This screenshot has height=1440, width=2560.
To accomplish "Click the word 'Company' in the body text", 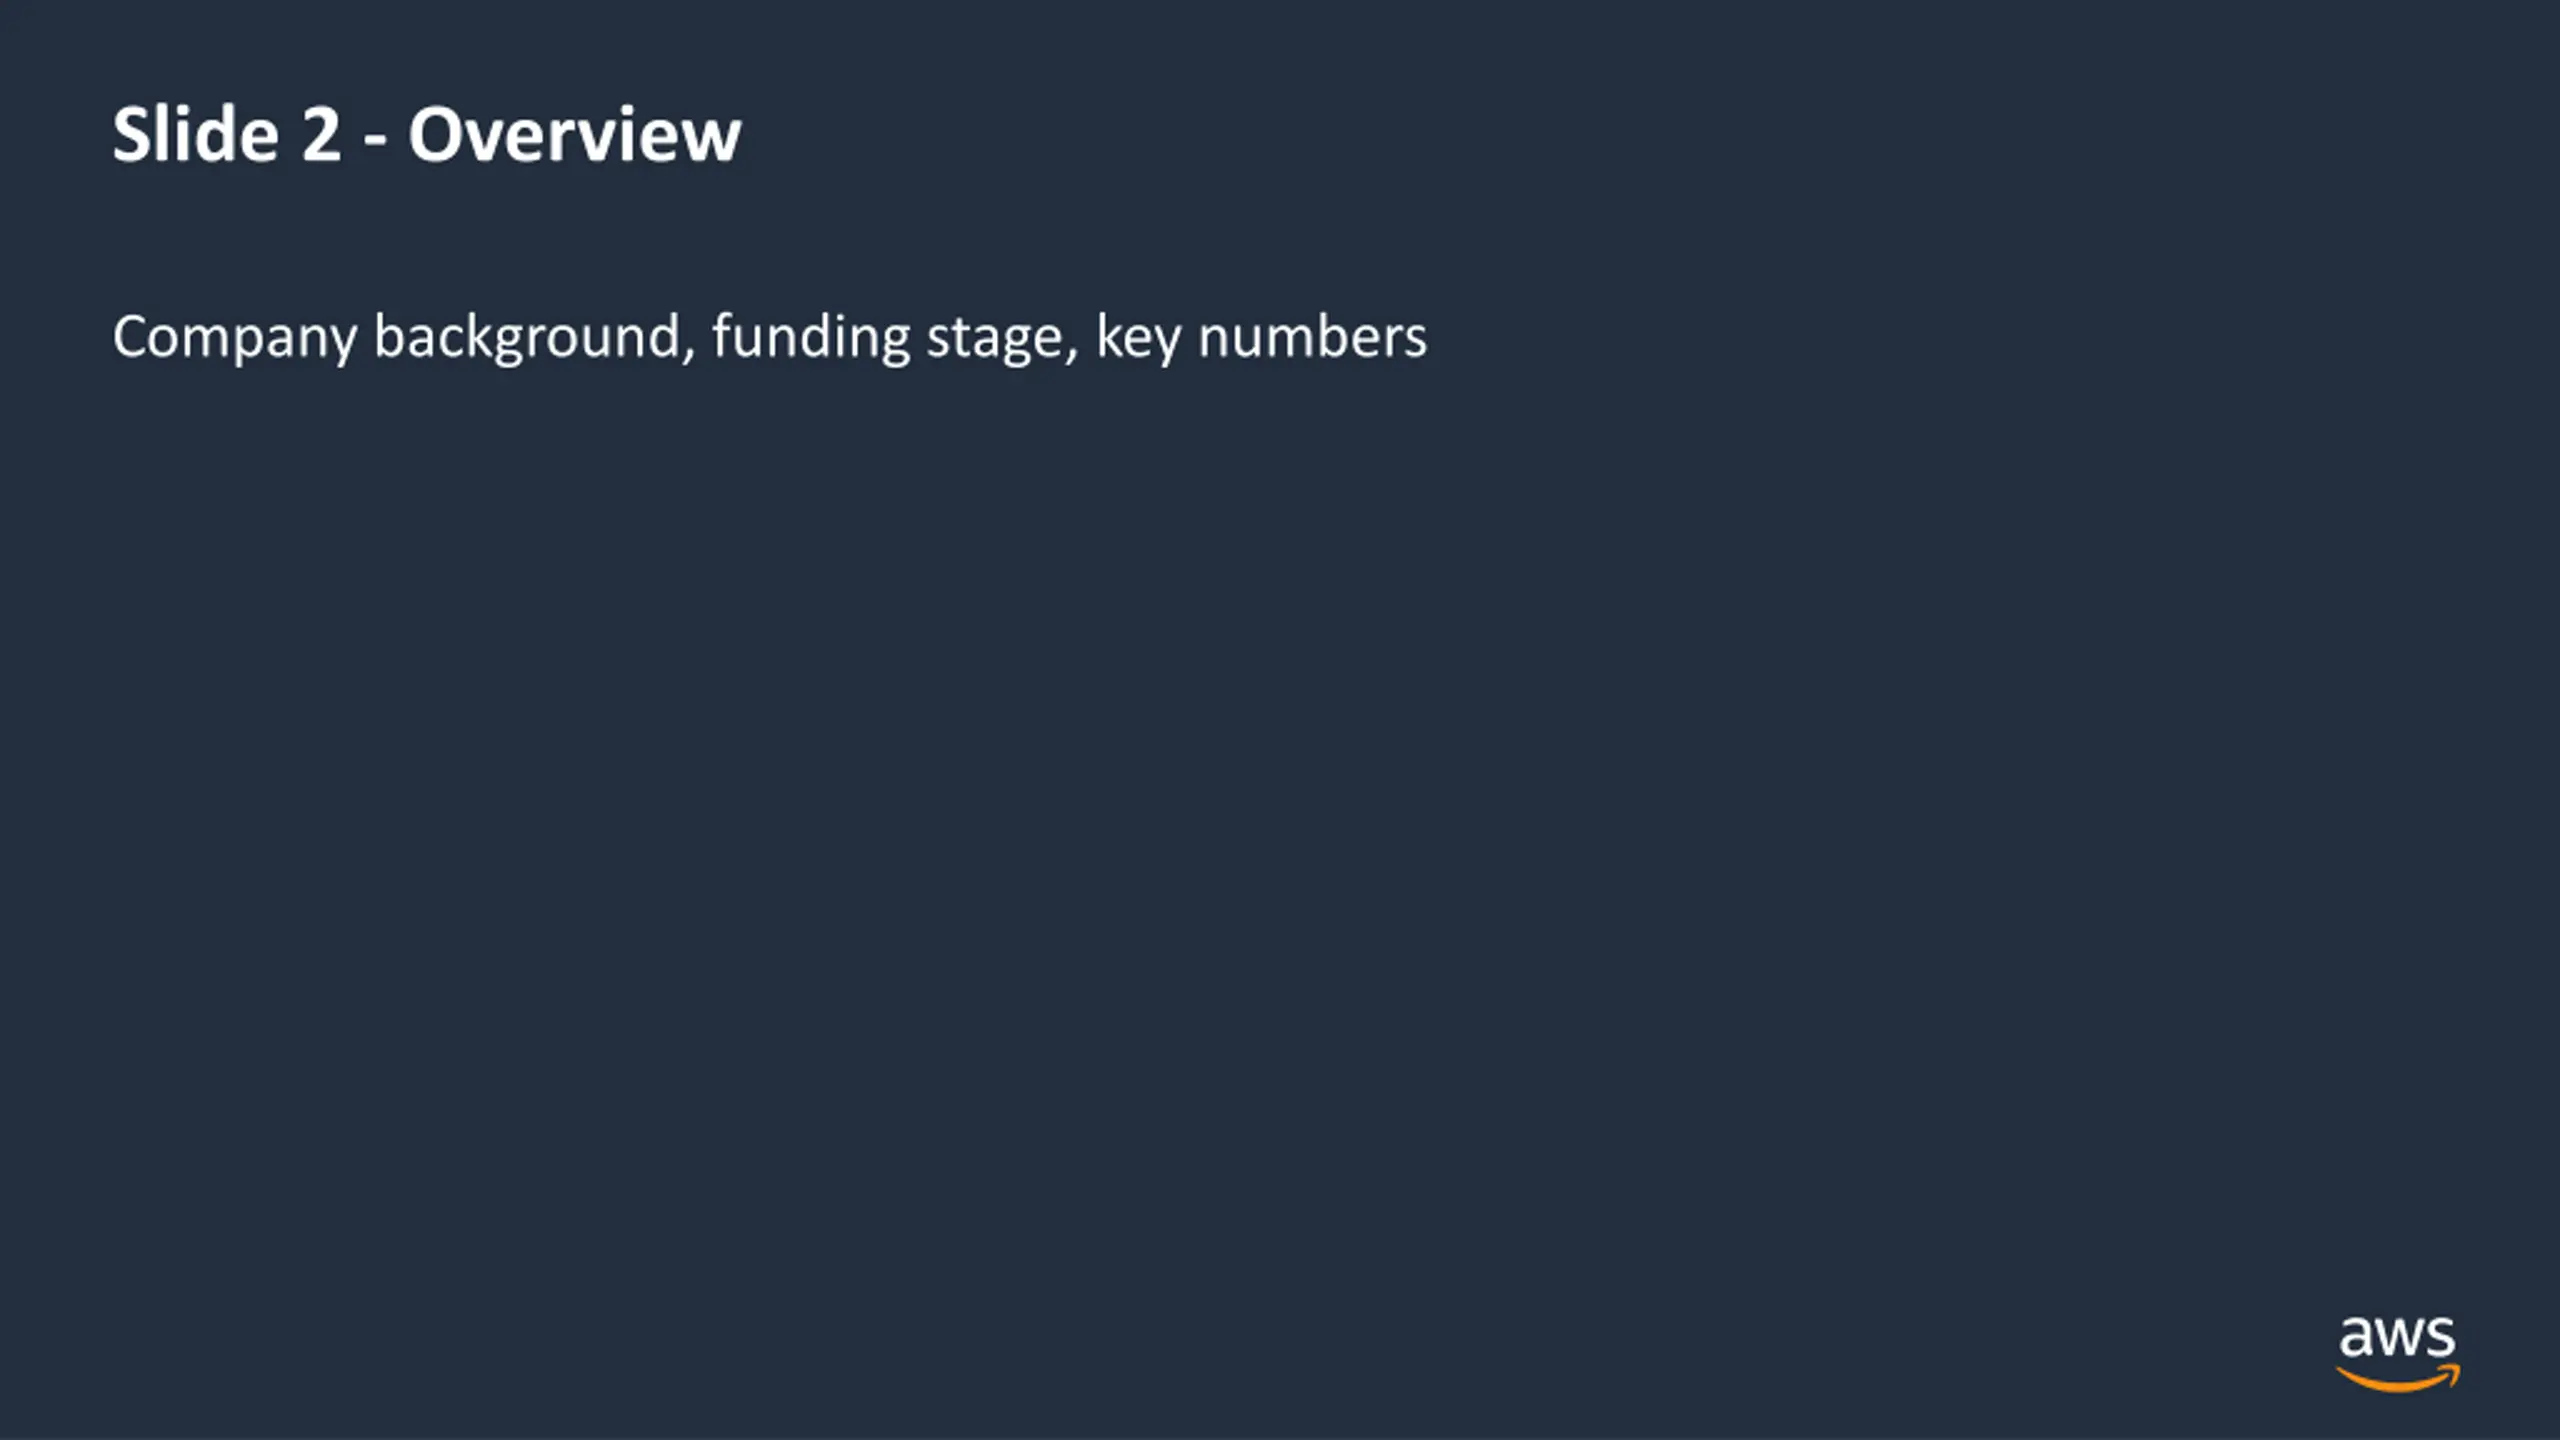I will tap(234, 338).
